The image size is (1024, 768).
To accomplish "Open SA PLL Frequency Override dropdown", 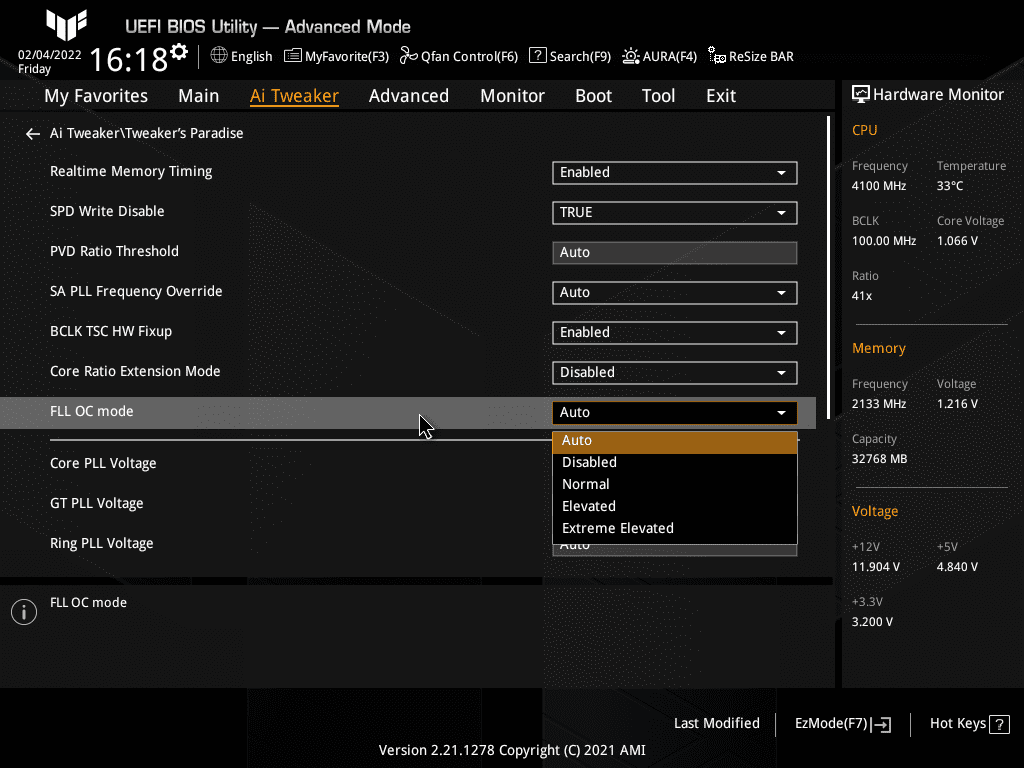I will (x=675, y=293).
